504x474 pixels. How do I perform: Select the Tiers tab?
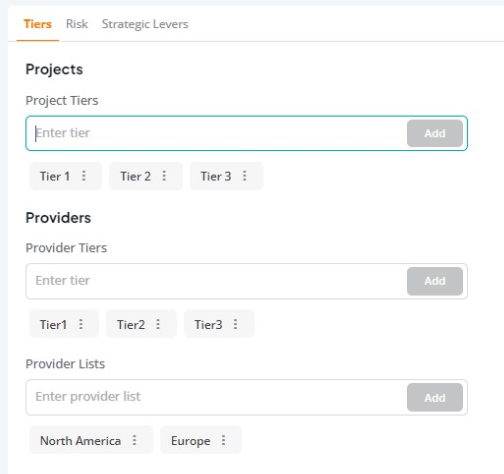(x=37, y=24)
